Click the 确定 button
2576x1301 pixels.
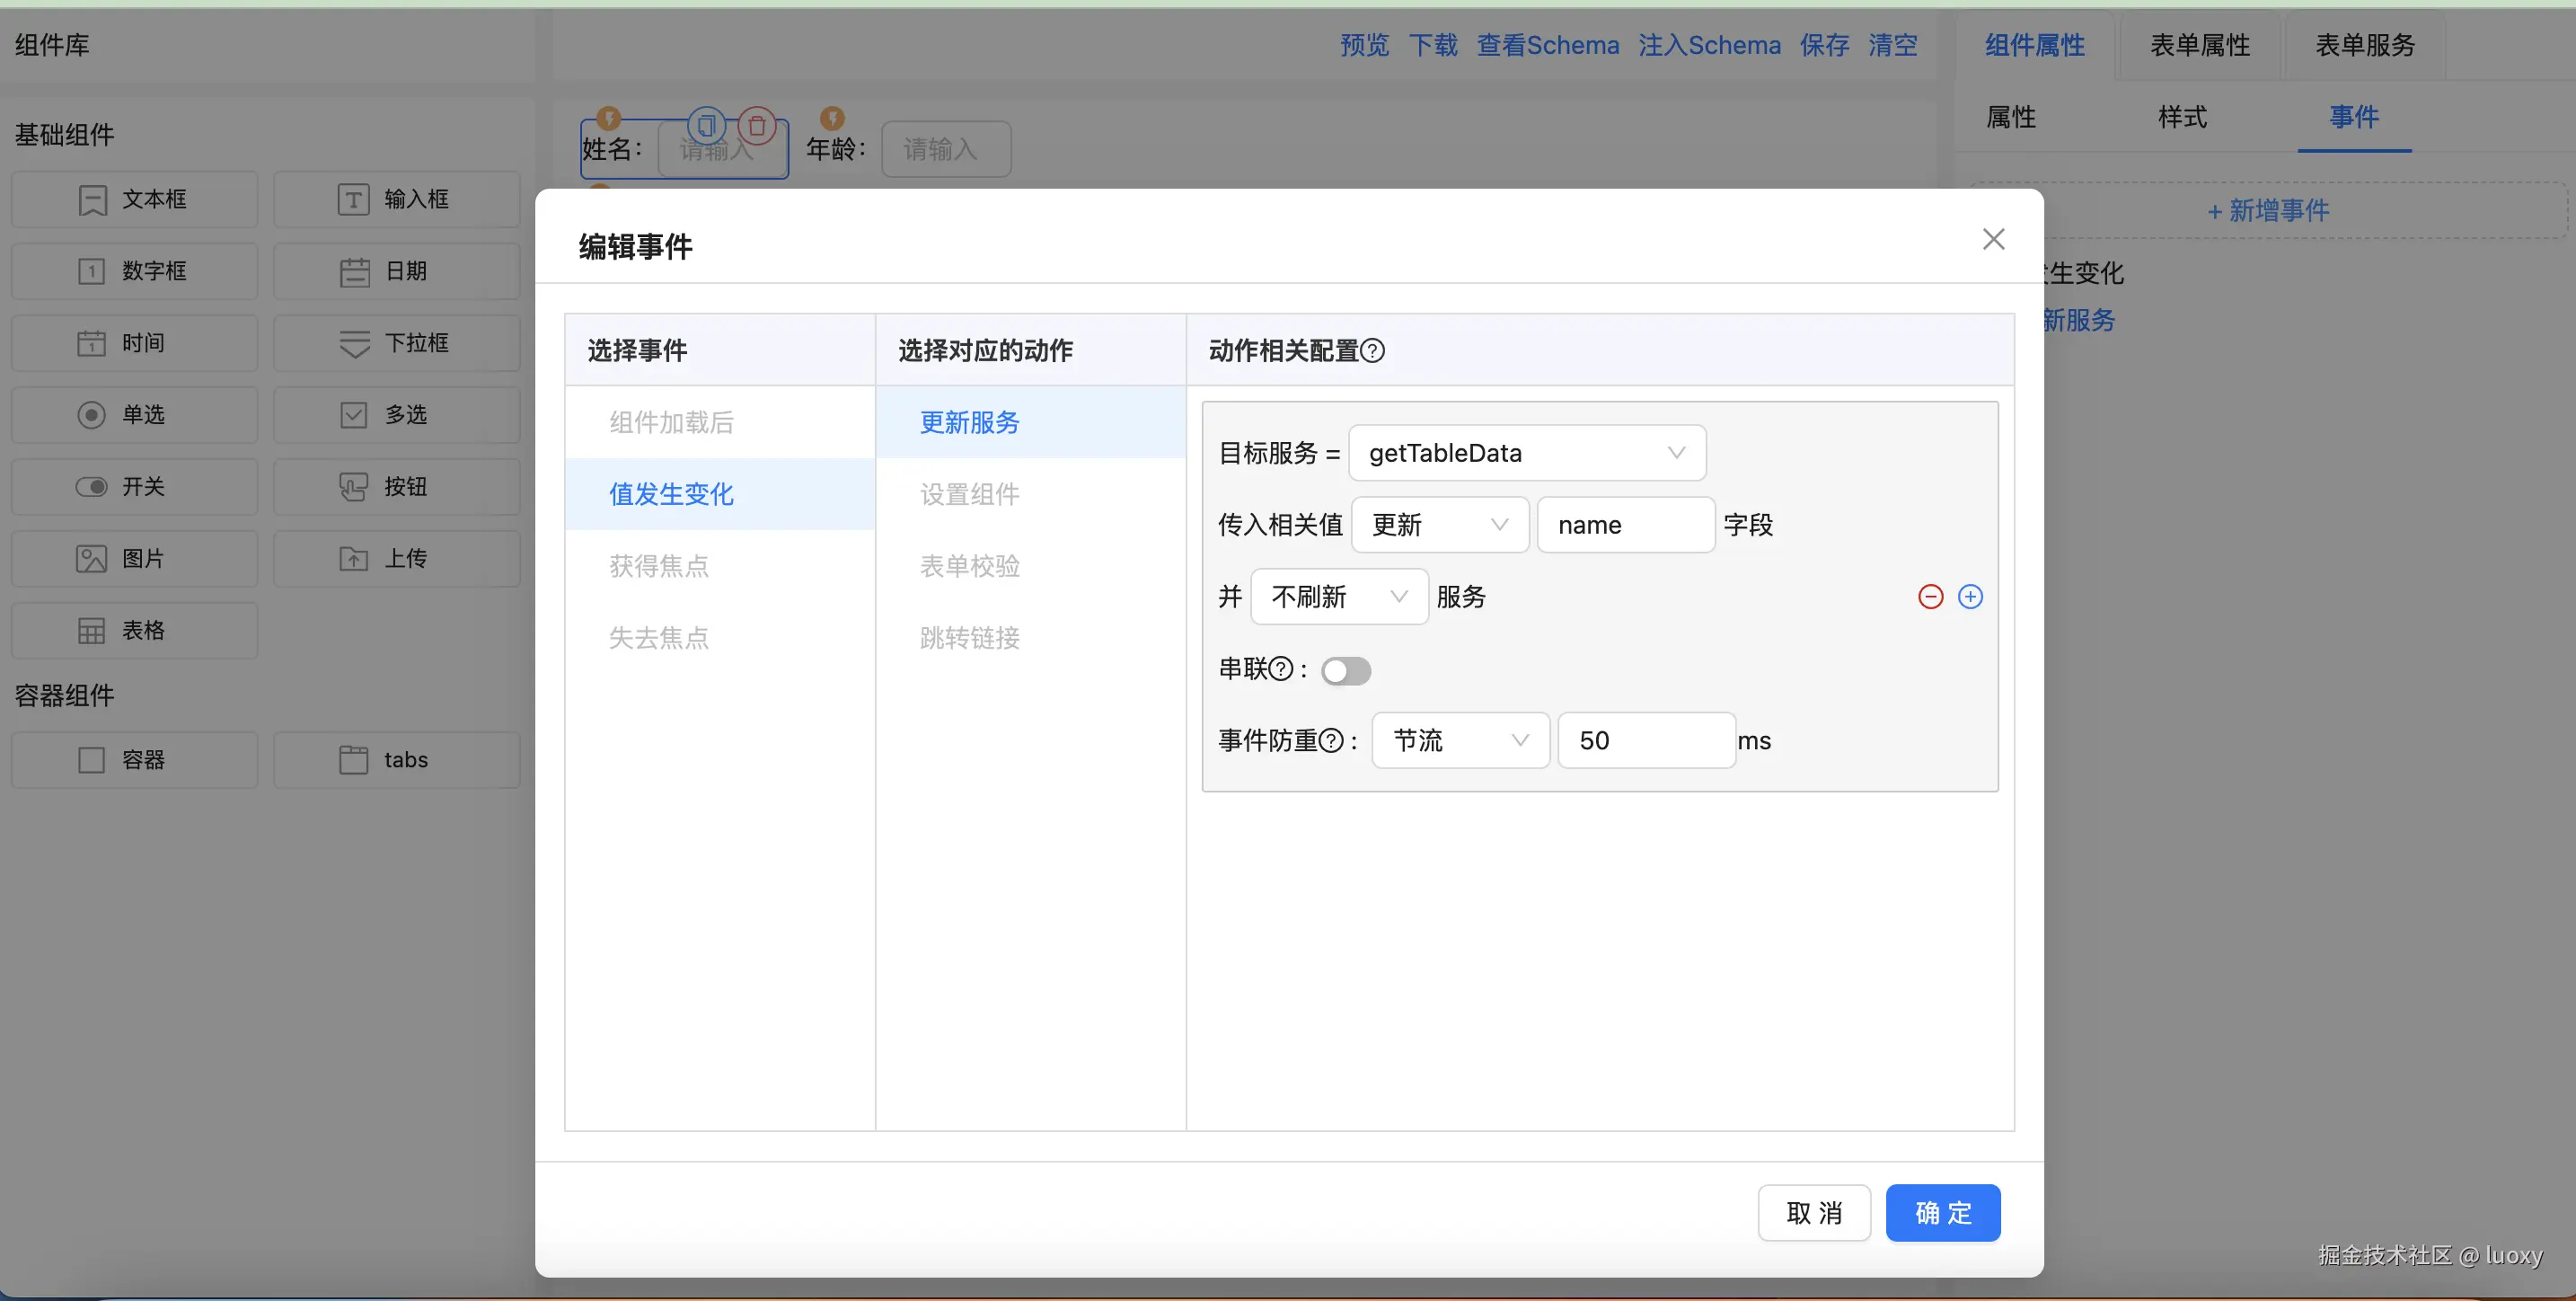1942,1213
